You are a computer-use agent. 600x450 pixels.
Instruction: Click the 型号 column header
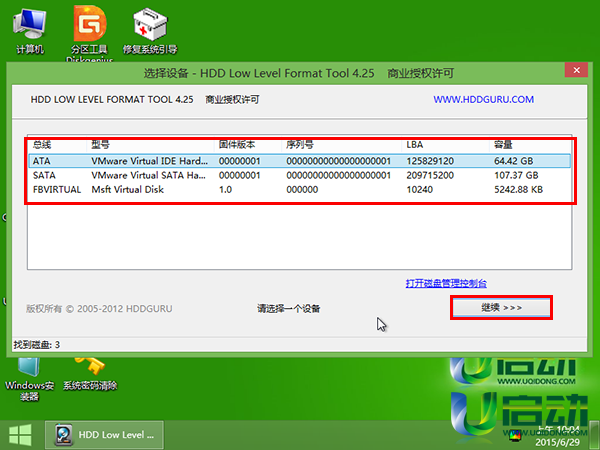pyautogui.click(x=150, y=145)
